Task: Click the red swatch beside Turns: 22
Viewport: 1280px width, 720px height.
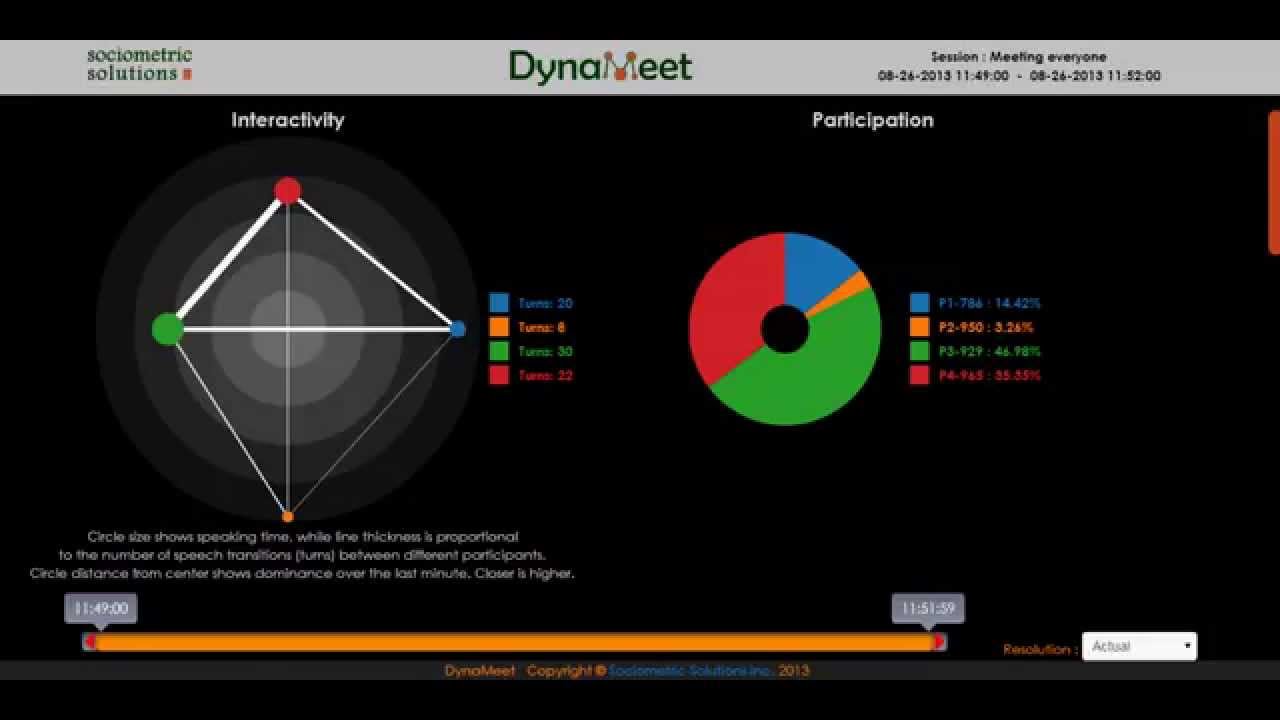Action: point(499,375)
